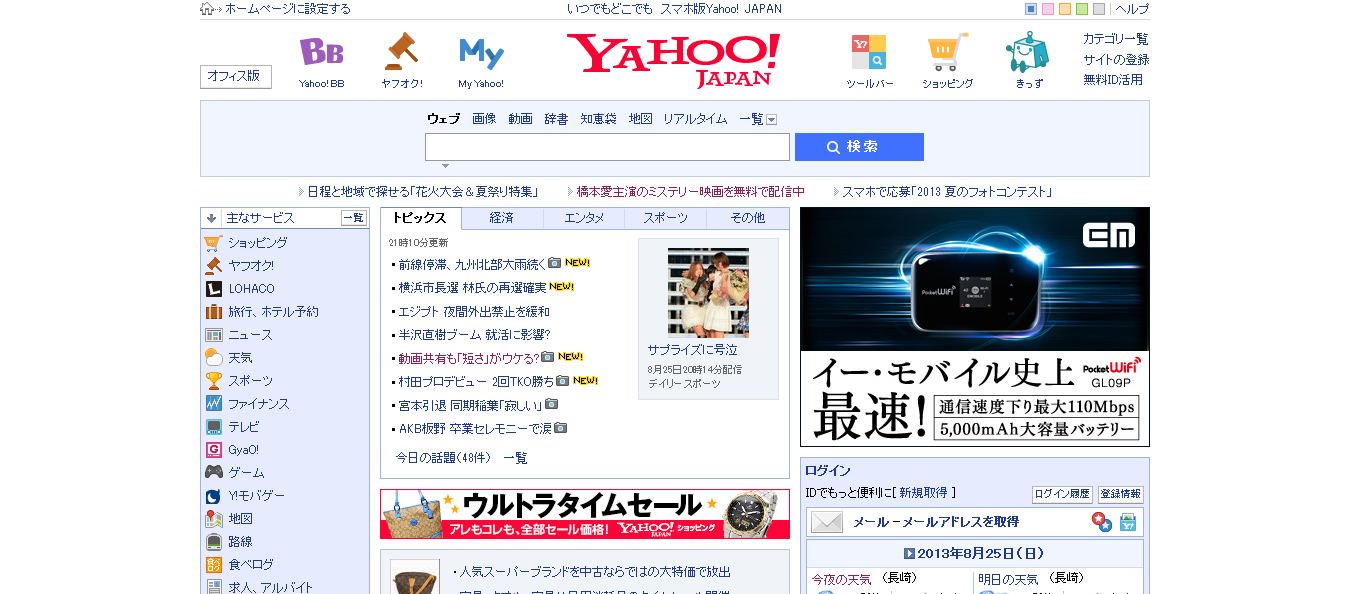Open search suggestions arrow below search box

[446, 166]
